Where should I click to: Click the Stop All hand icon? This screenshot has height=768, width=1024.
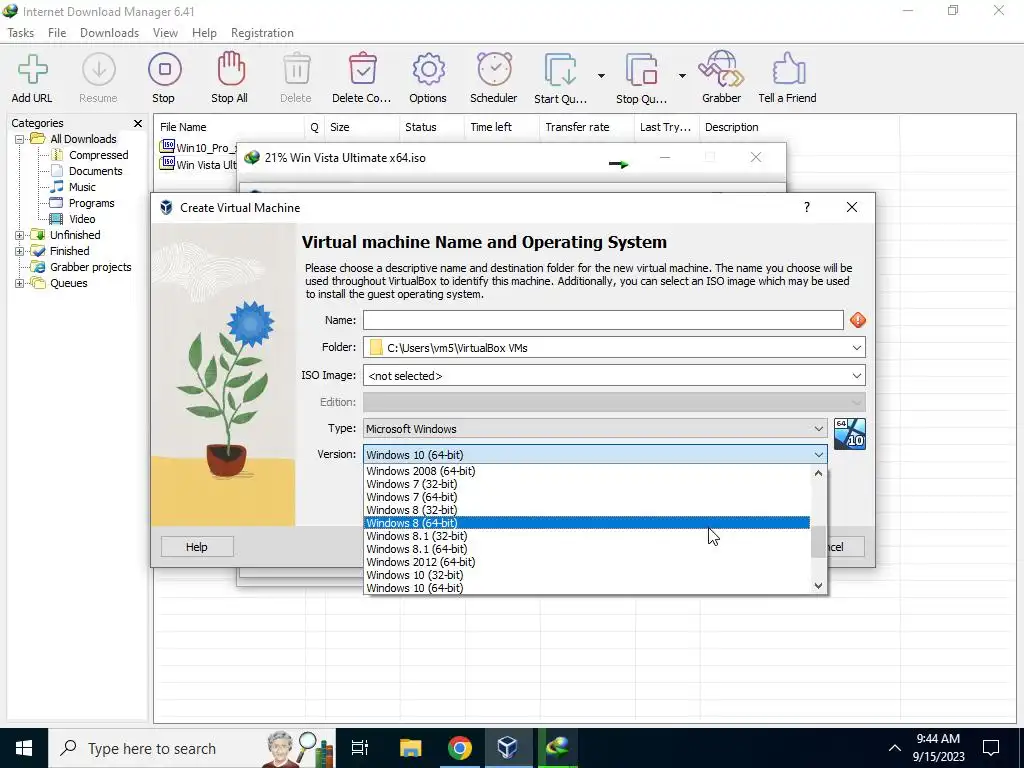231,69
